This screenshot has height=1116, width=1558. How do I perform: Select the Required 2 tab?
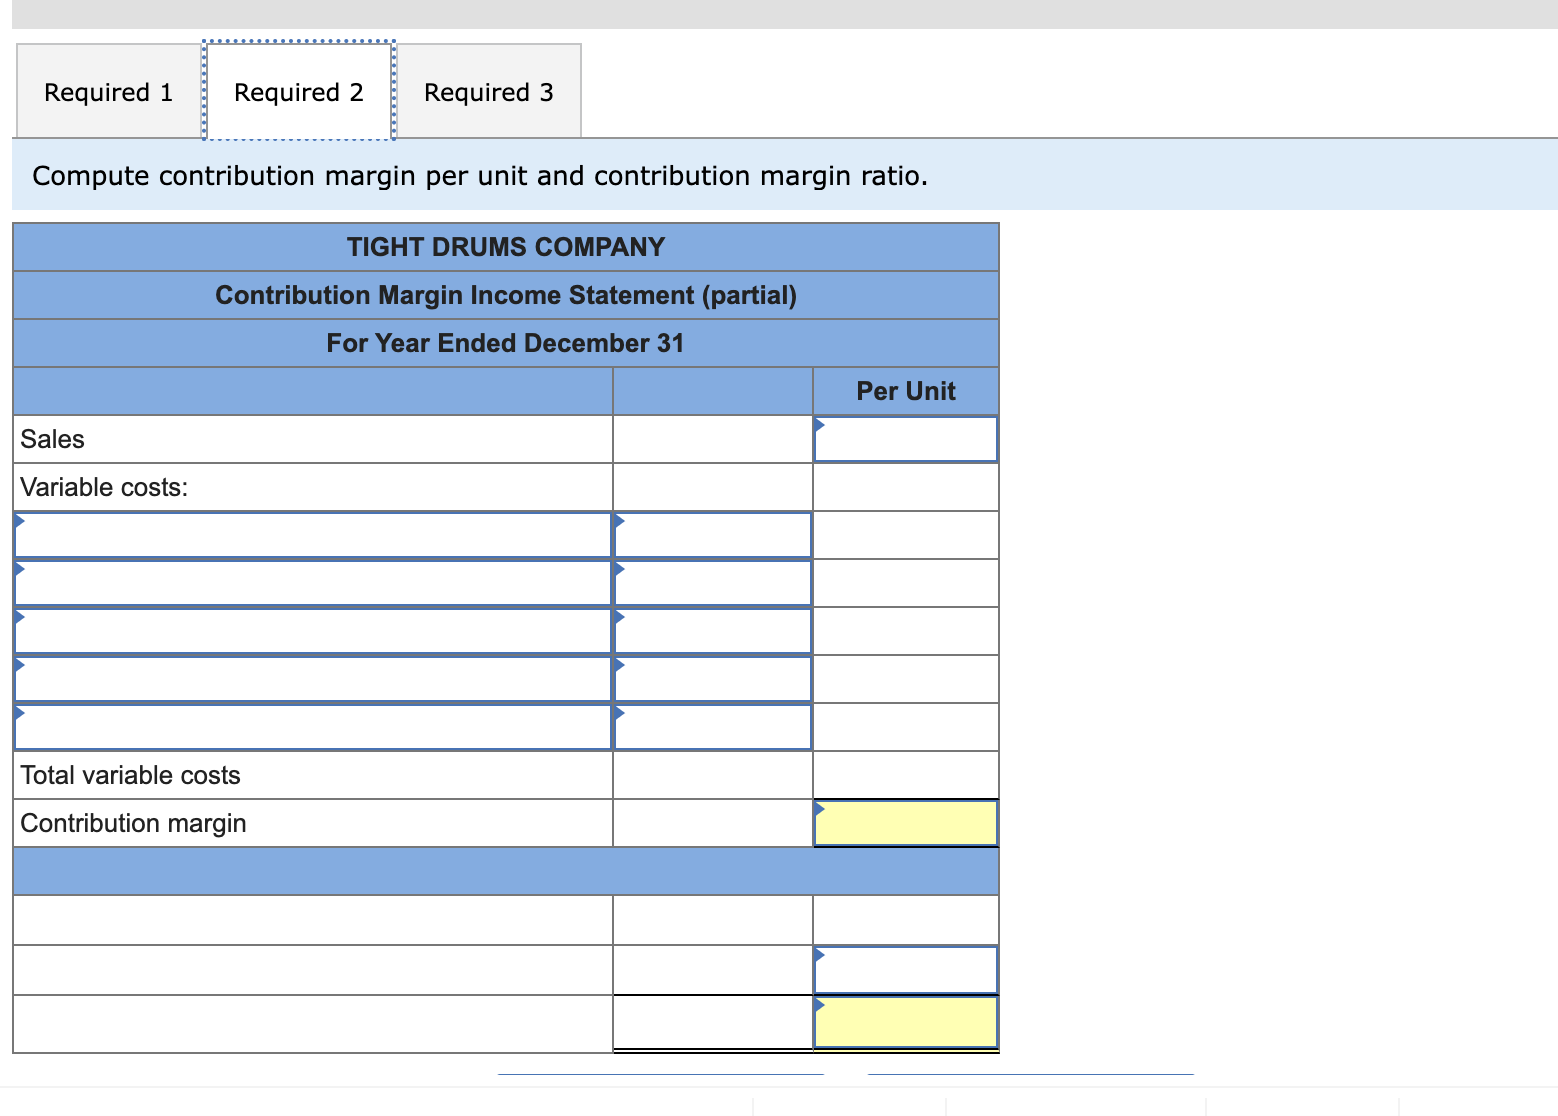tap(297, 91)
